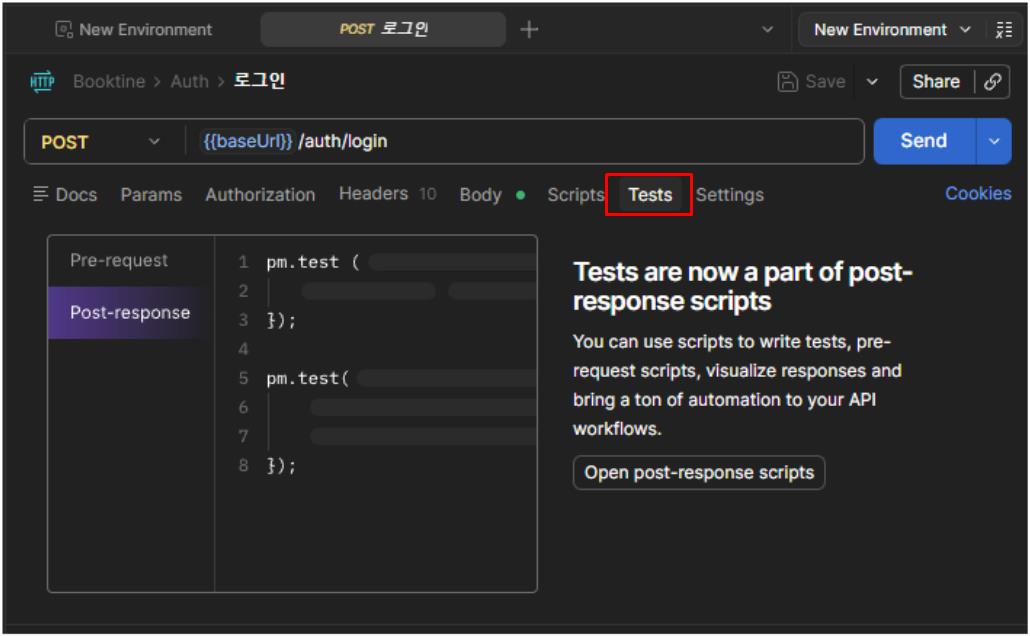Screen dimensions: 1030x636
Task: Expand the tab list chevron
Action: (767, 30)
